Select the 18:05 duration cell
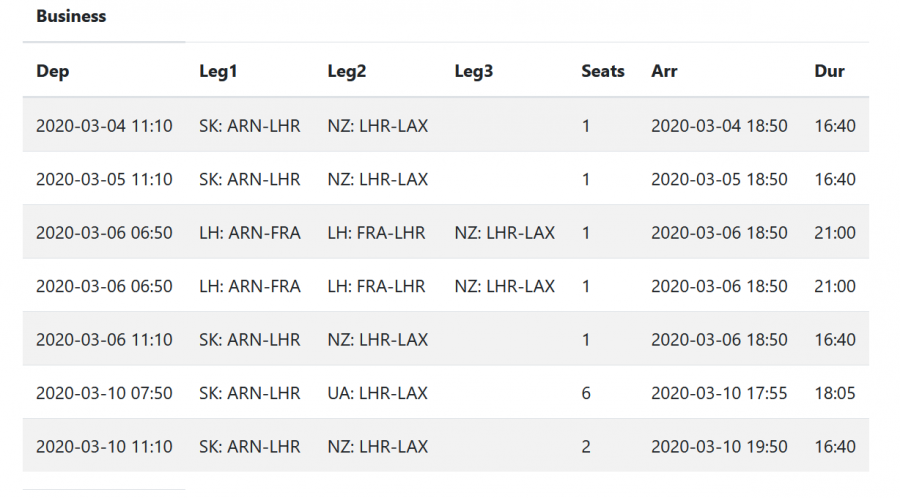 pos(835,393)
